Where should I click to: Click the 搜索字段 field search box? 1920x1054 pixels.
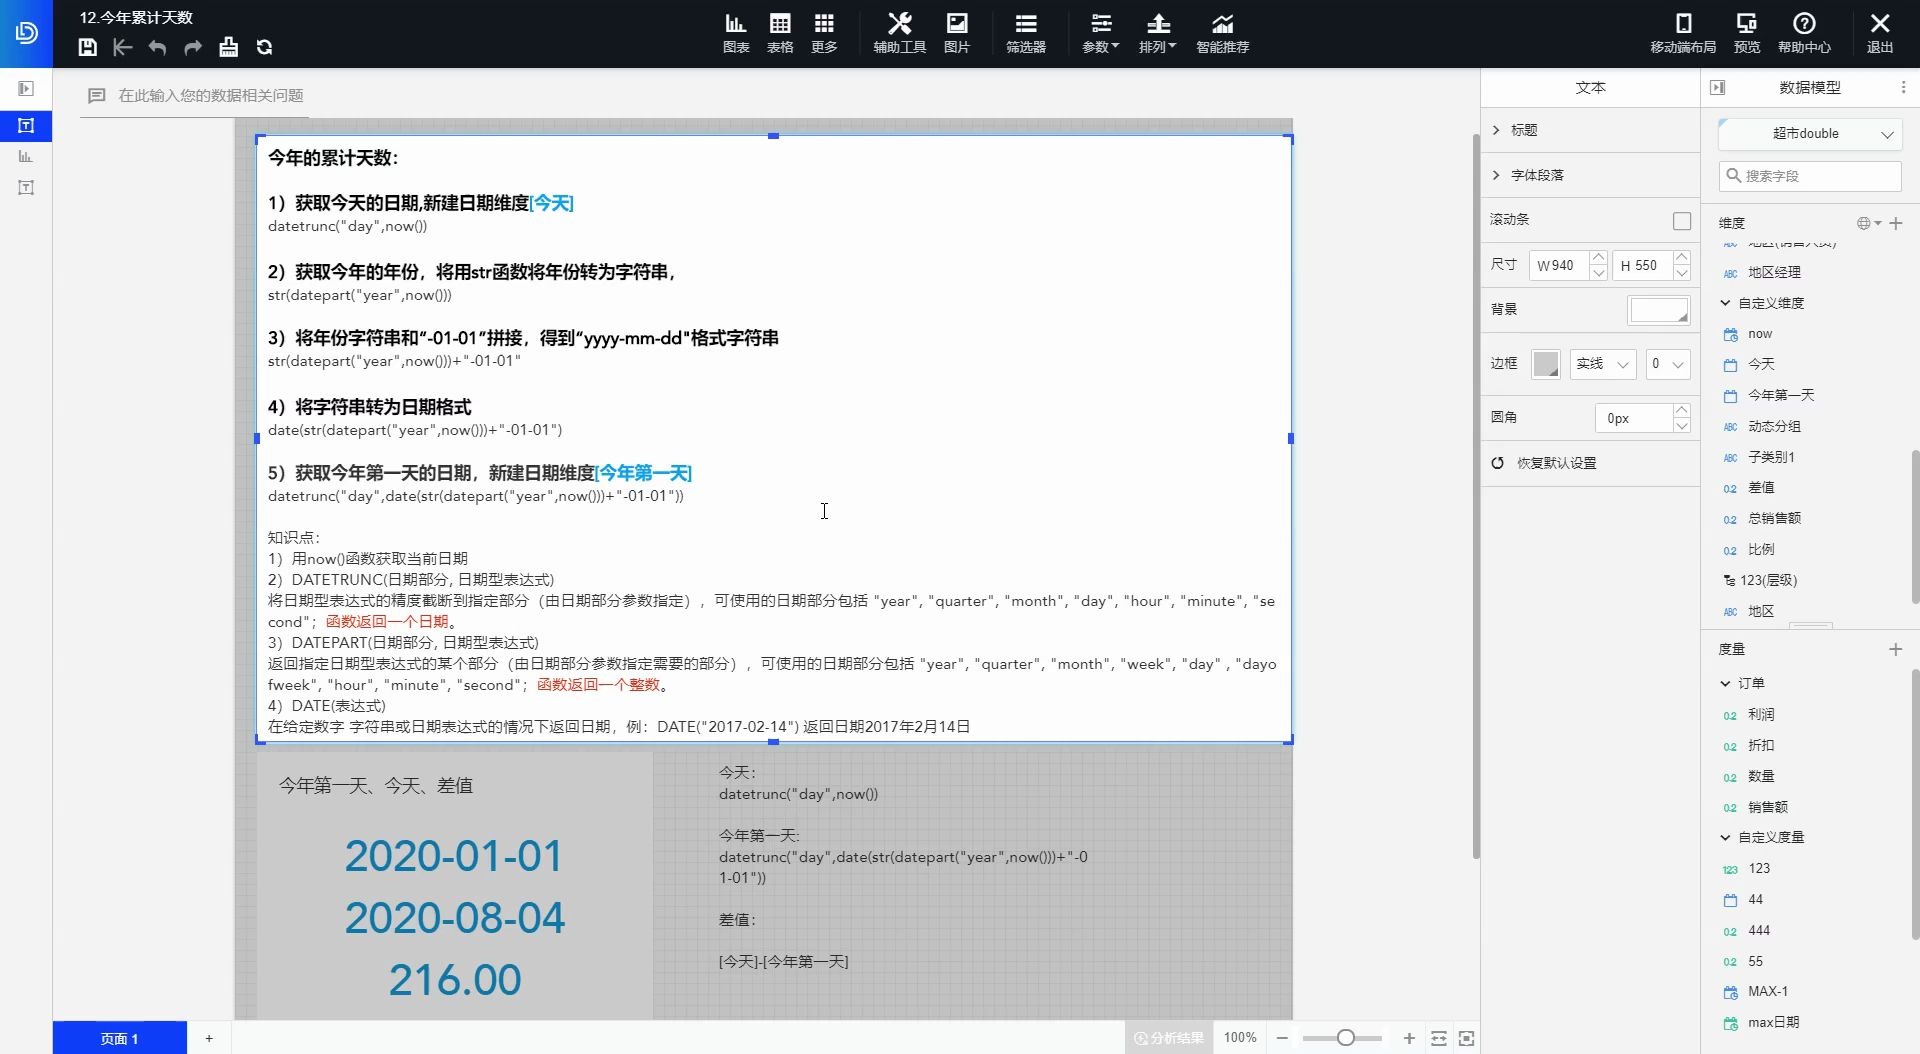click(1809, 176)
